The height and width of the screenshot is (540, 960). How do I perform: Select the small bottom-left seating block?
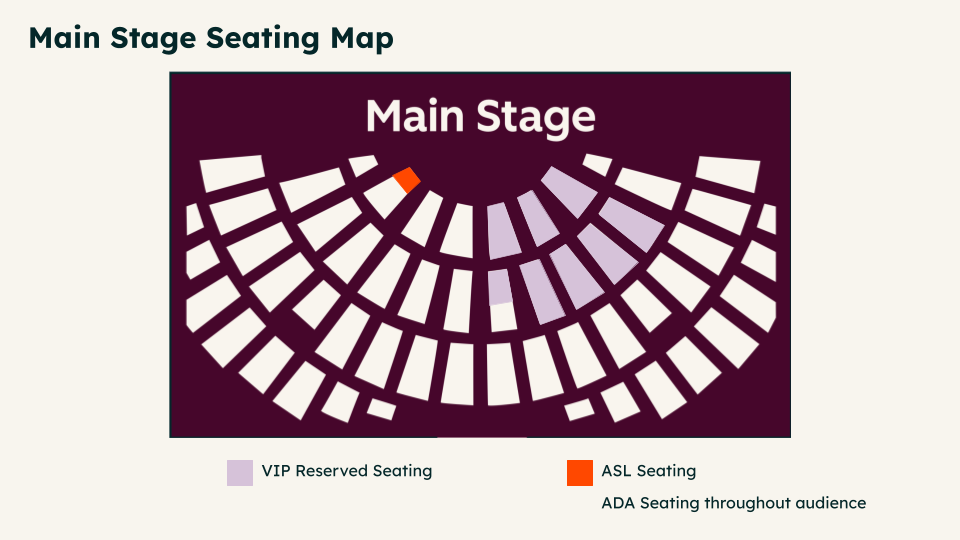point(381,409)
